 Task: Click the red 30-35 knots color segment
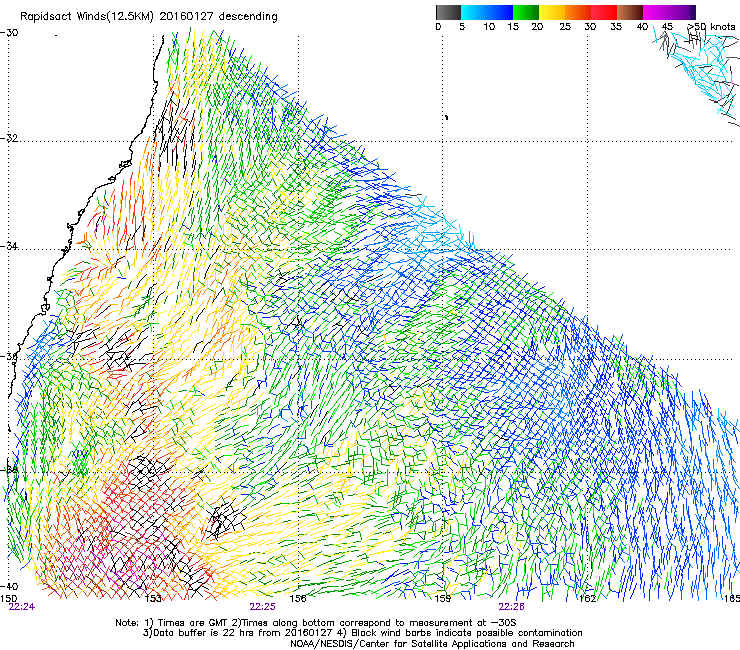pos(604,12)
